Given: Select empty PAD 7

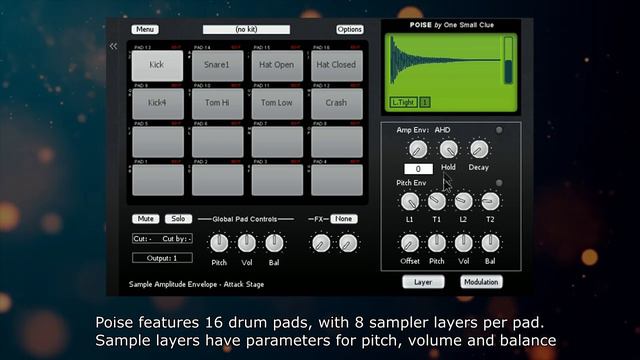Looking at the screenshot, I should tap(277, 142).
